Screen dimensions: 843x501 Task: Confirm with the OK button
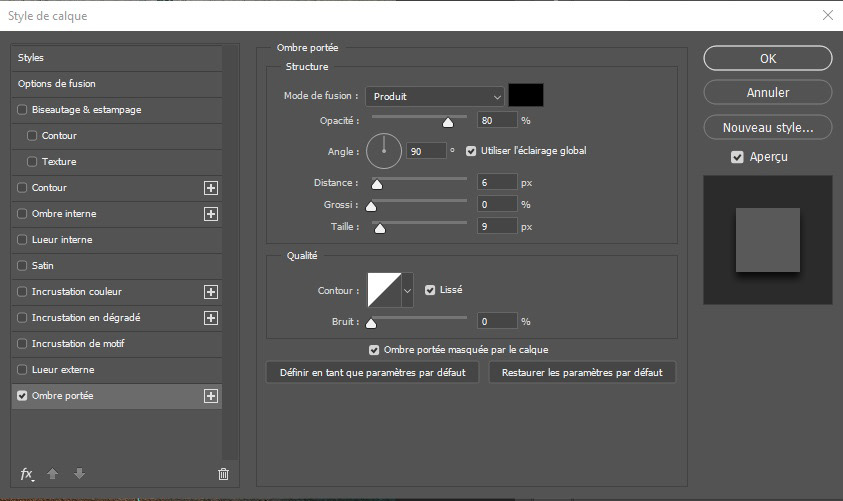pos(768,58)
